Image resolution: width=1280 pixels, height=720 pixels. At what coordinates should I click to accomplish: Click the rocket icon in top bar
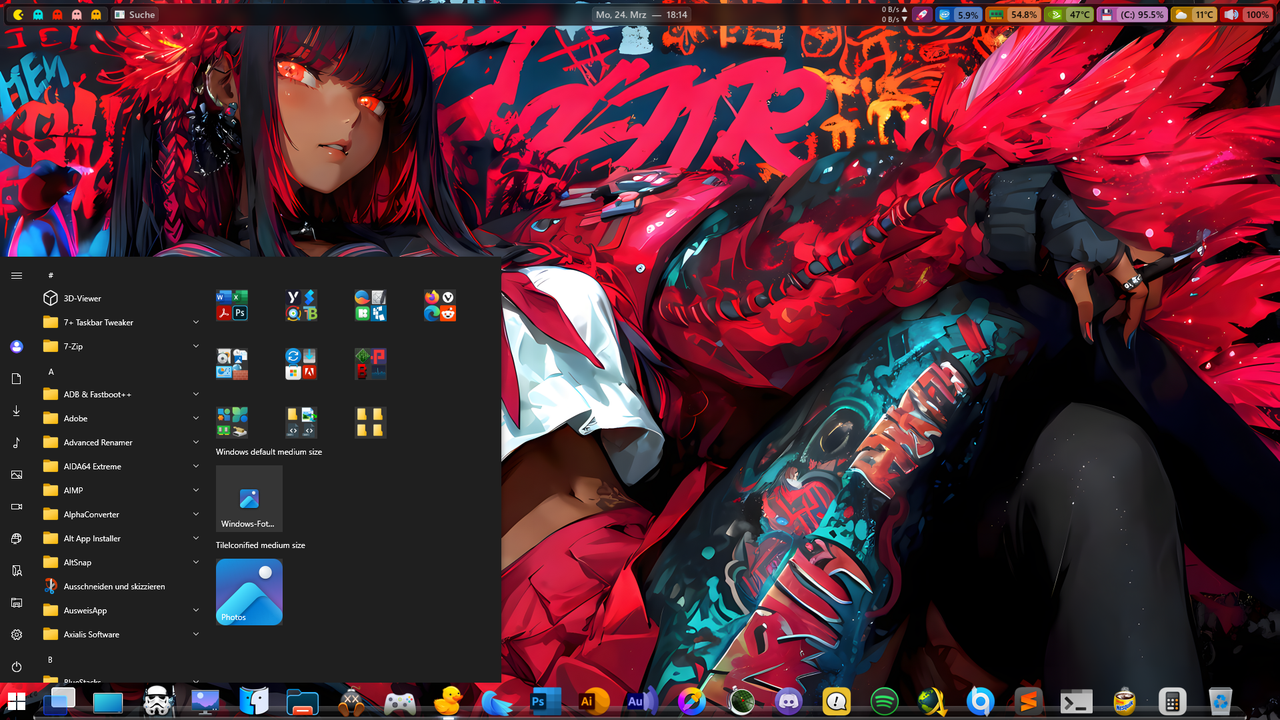(924, 15)
